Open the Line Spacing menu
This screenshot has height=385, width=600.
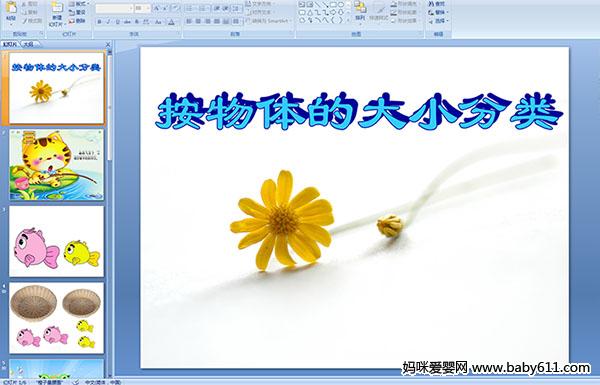(x=237, y=8)
